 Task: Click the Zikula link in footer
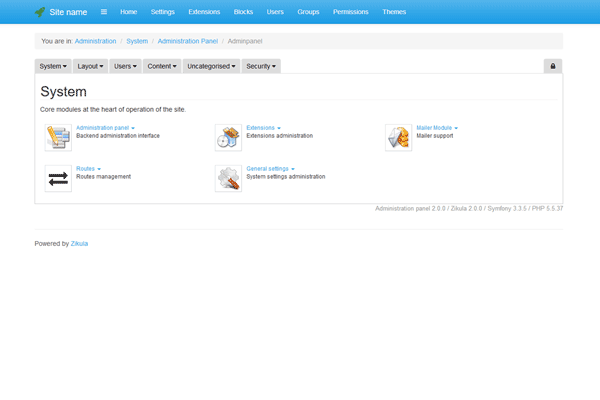point(80,243)
